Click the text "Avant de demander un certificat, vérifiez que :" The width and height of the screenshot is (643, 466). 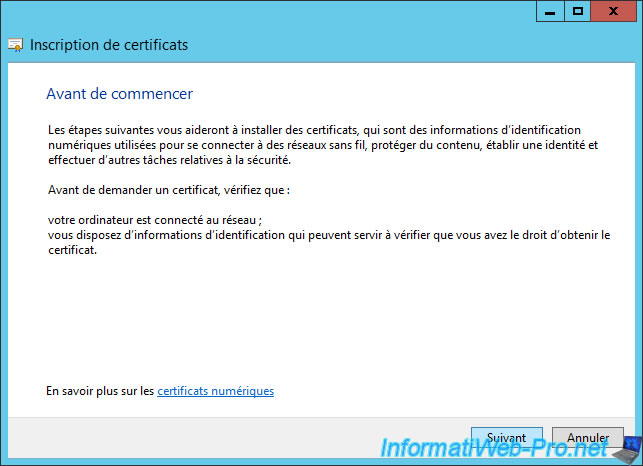(x=169, y=190)
